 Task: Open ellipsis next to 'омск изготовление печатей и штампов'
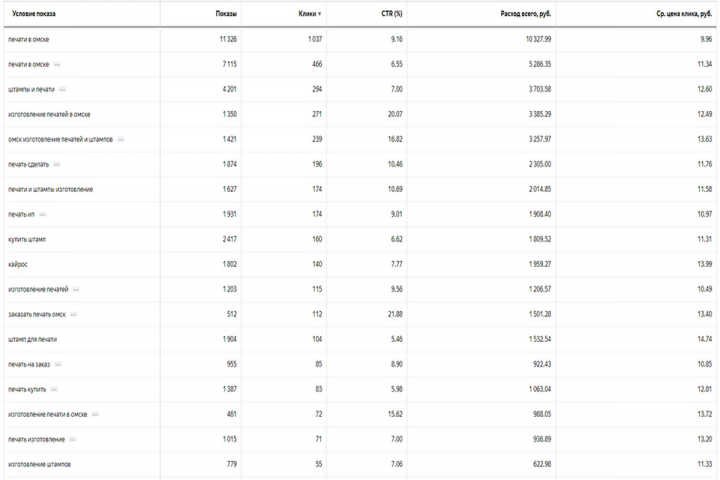click(121, 139)
